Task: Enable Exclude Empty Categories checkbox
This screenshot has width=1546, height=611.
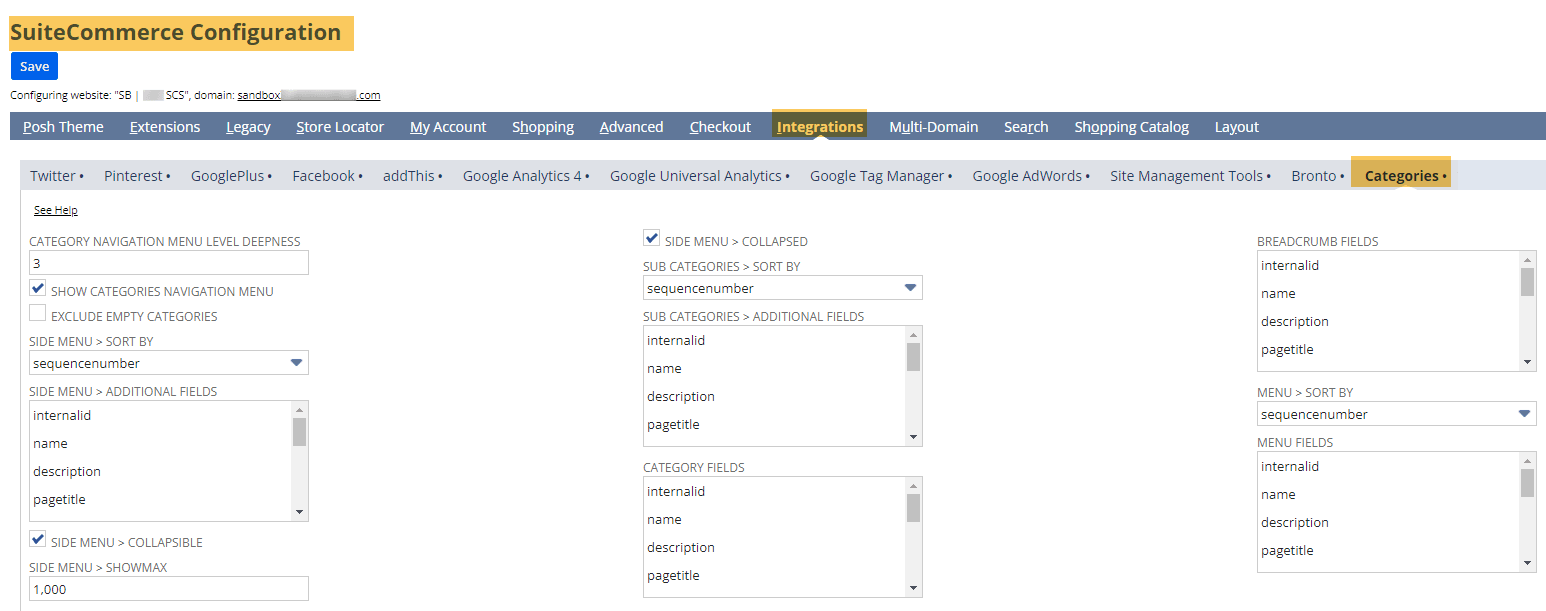Action: (38, 314)
